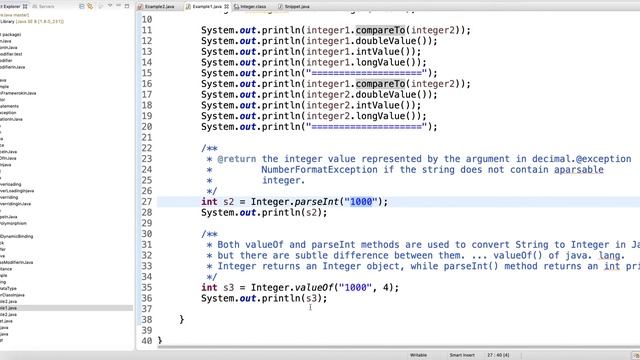Select the DynamicBinding item in explorer
Viewport: 640px width, 360px height.
tap(17, 236)
